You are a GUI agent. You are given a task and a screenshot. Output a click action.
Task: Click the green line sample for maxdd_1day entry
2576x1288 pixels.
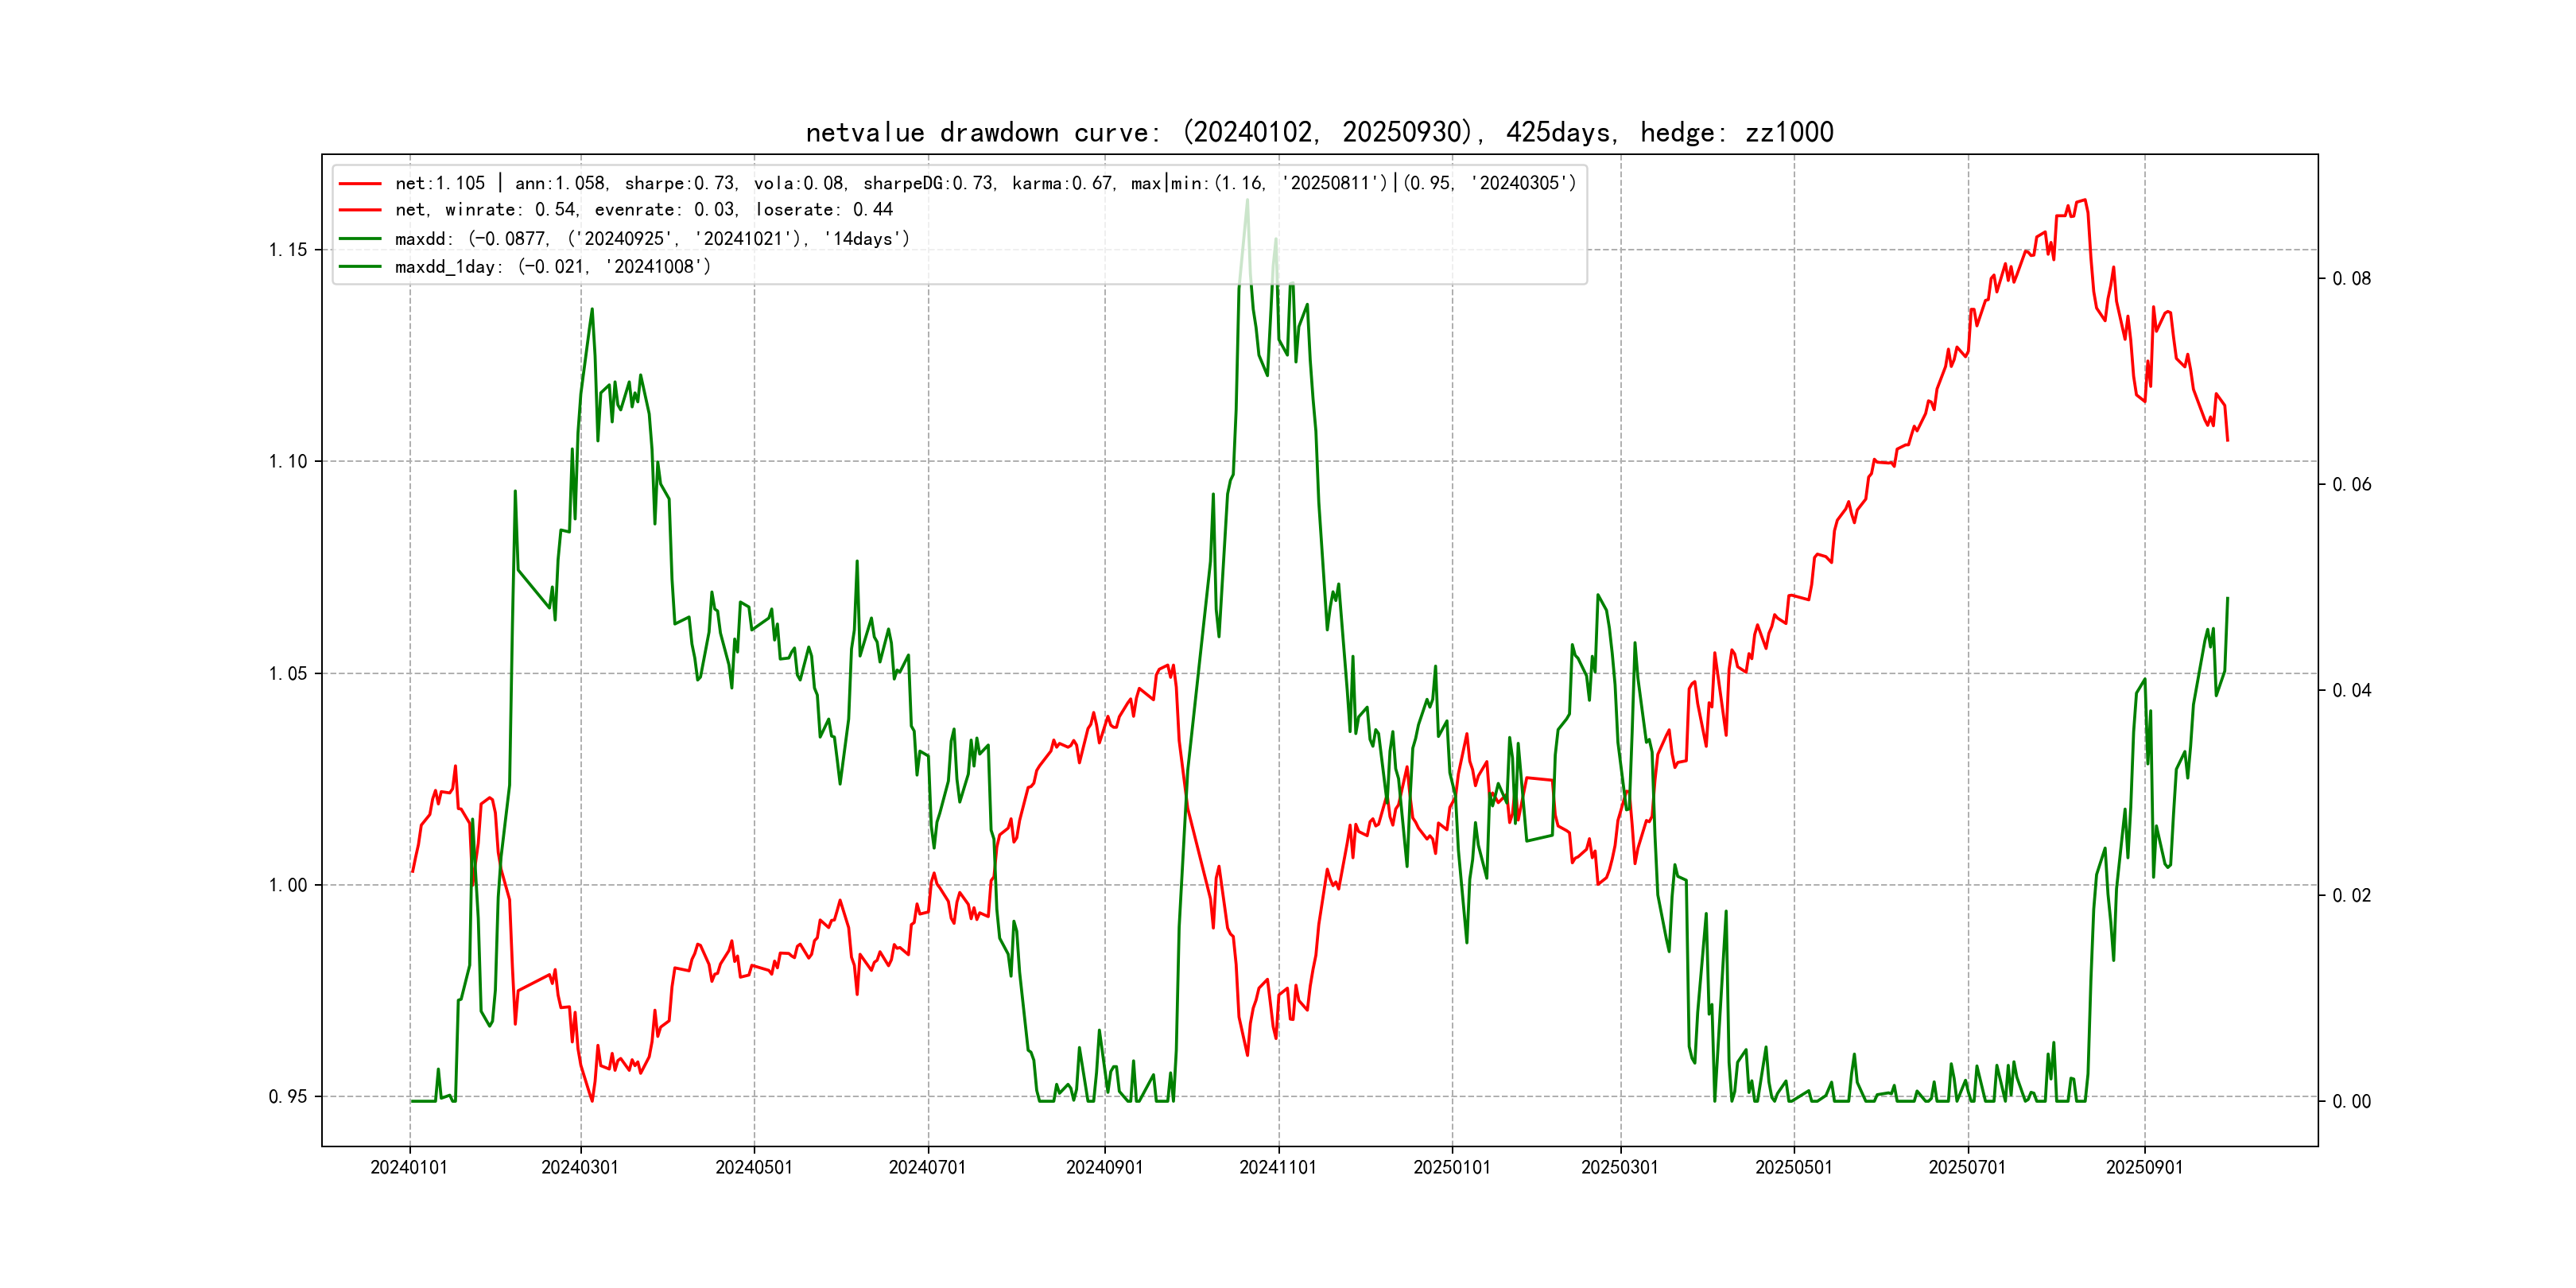360,267
